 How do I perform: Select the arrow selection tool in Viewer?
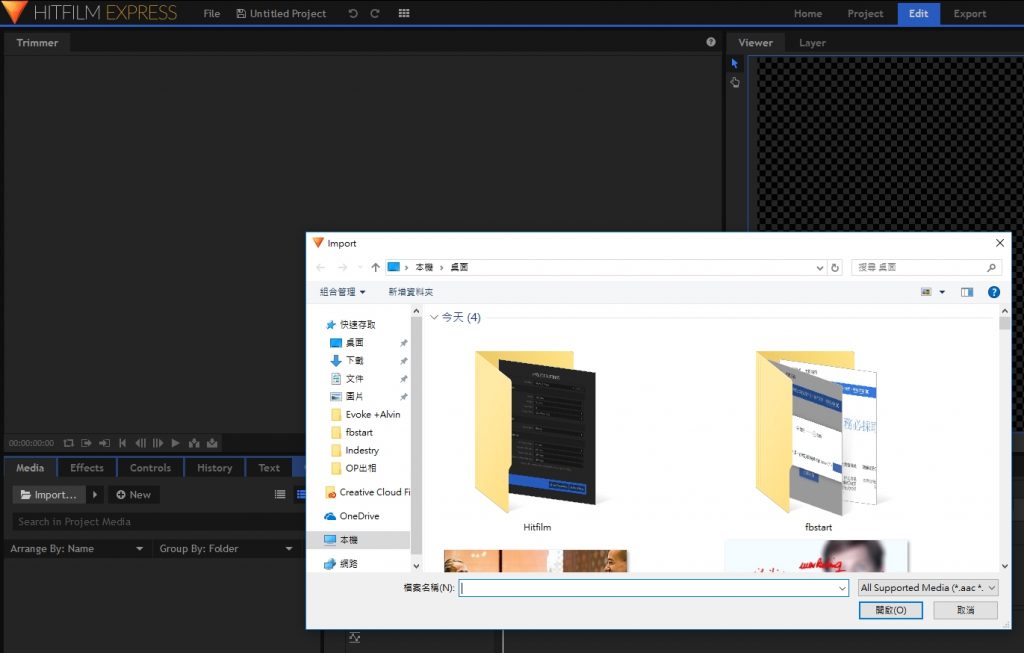735,63
